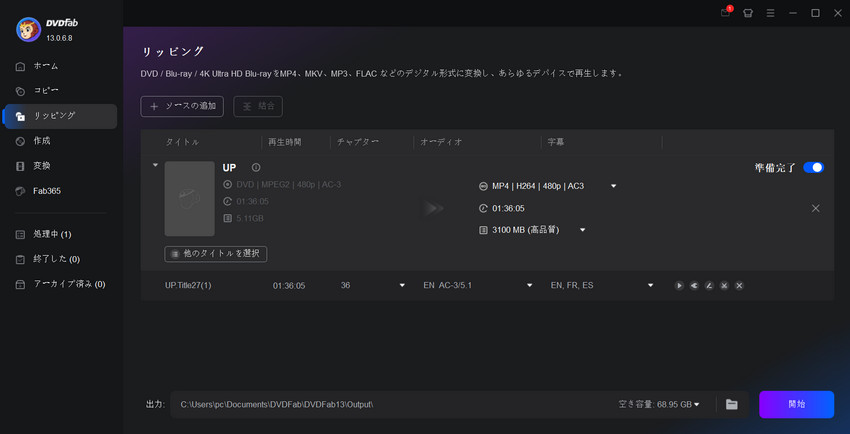Viewport: 850px width, 434px height.
Task: Open the ホーム (Home) section
Action: point(61,66)
